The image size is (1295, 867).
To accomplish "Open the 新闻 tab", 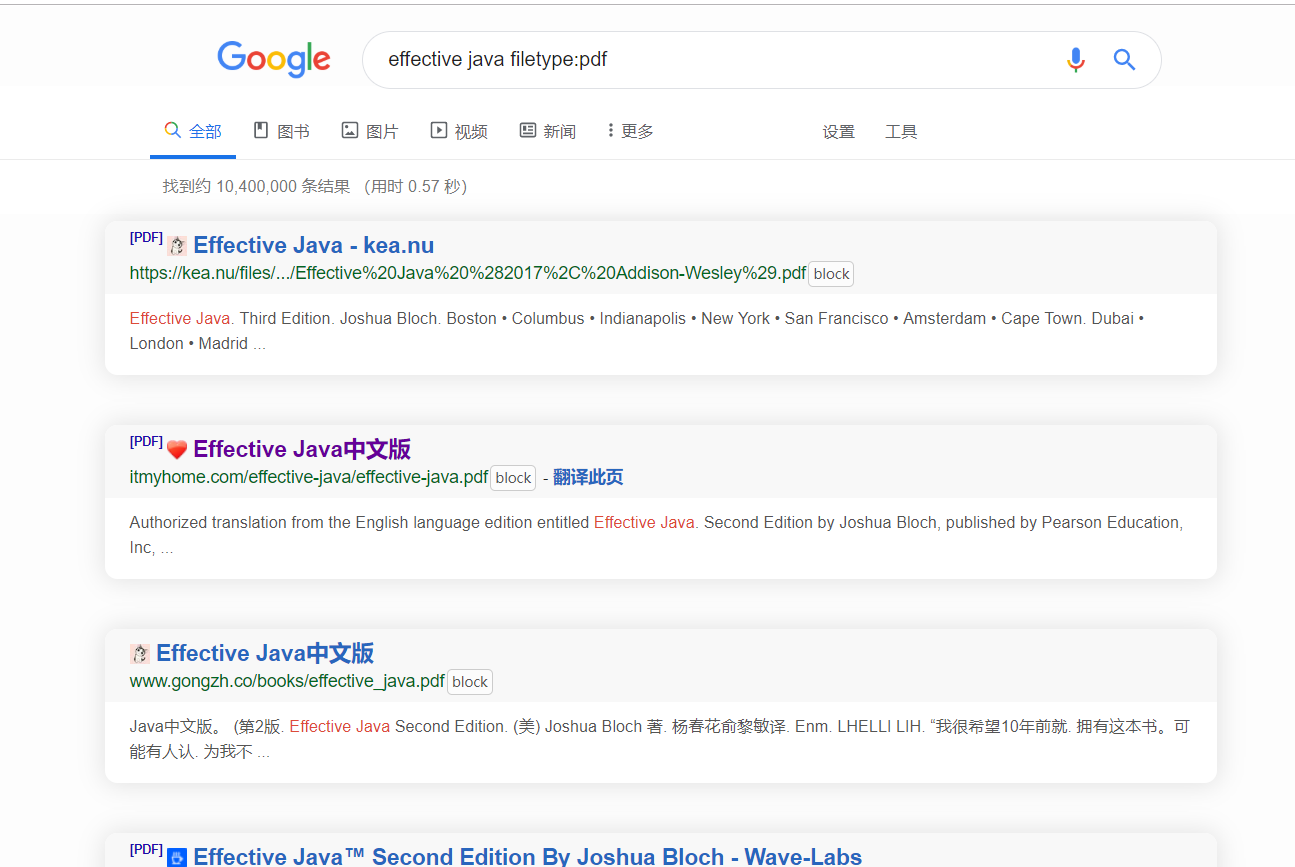I will pos(548,131).
